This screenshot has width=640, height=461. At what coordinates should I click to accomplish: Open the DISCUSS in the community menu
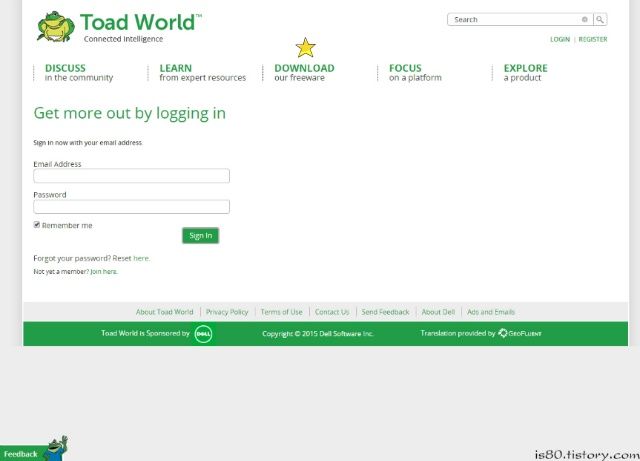point(79,73)
